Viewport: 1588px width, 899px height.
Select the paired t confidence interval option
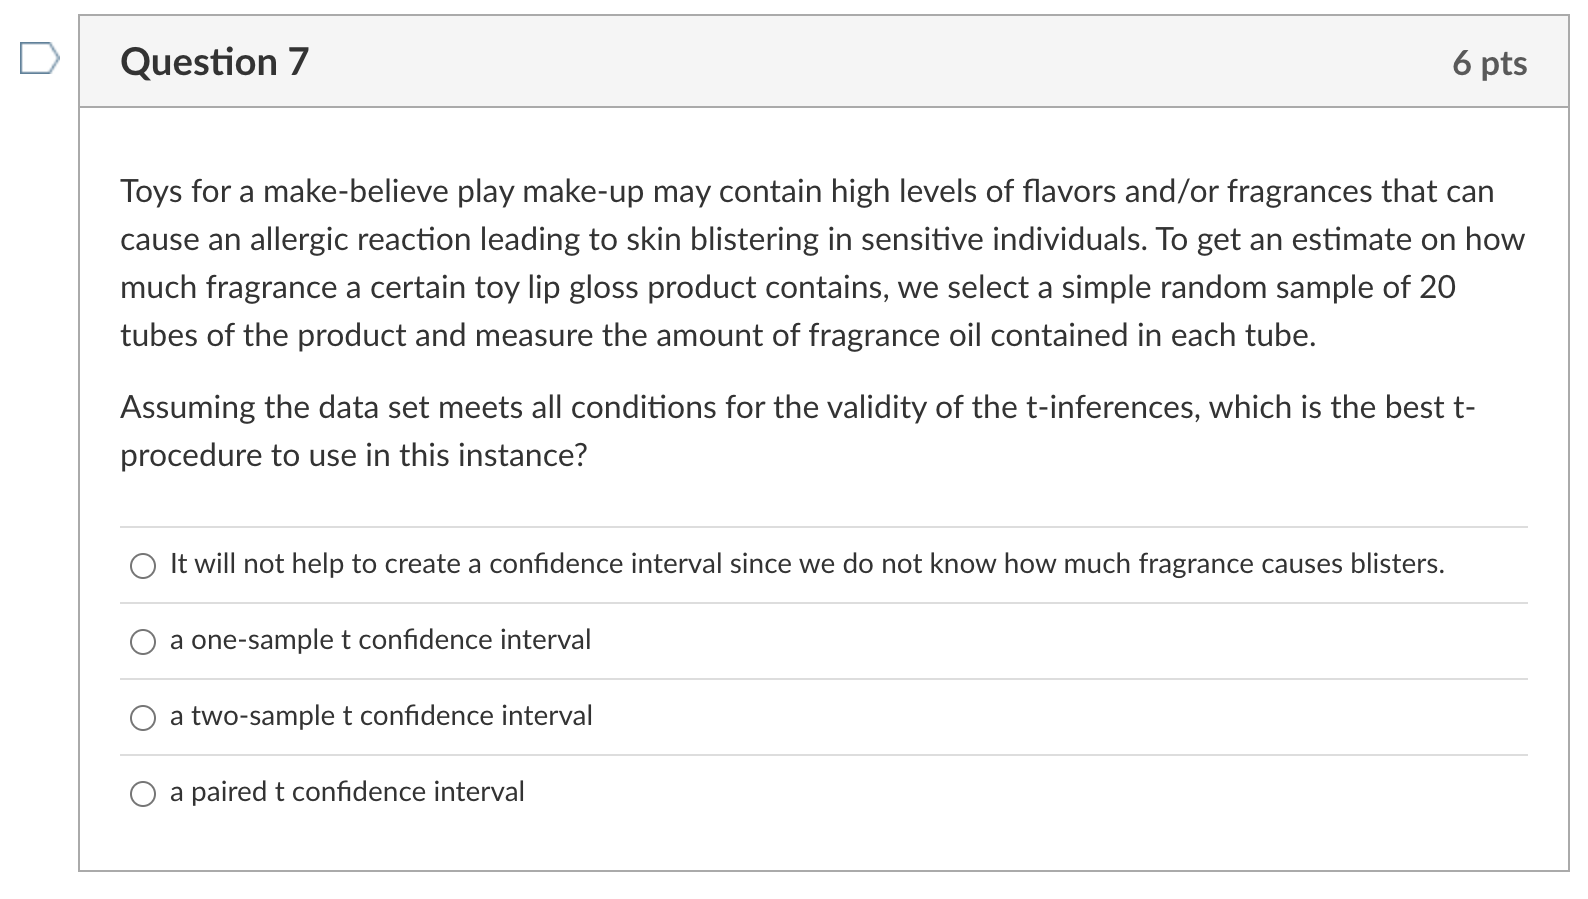pyautogui.click(x=143, y=792)
